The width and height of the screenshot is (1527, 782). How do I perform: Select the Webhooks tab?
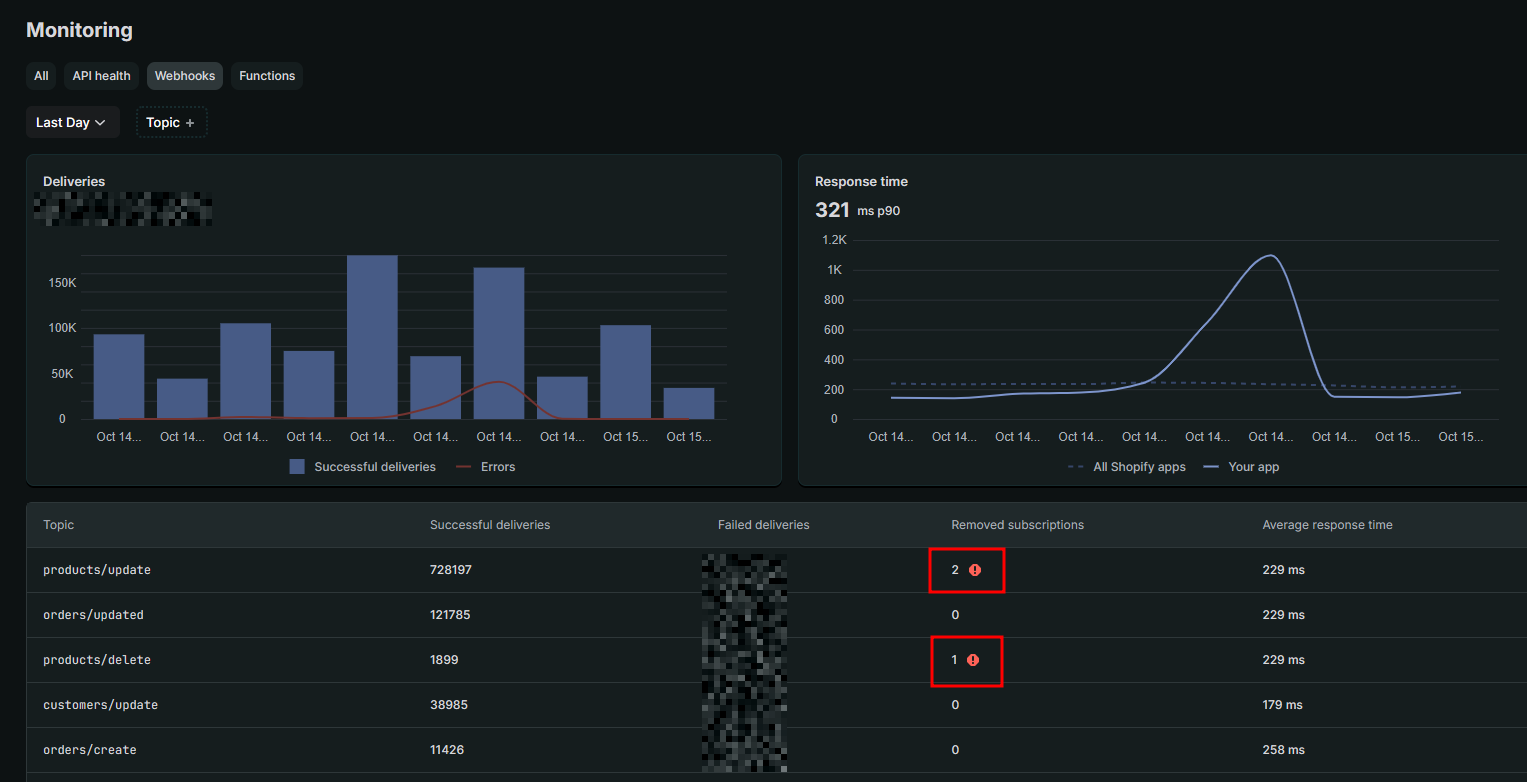[185, 76]
